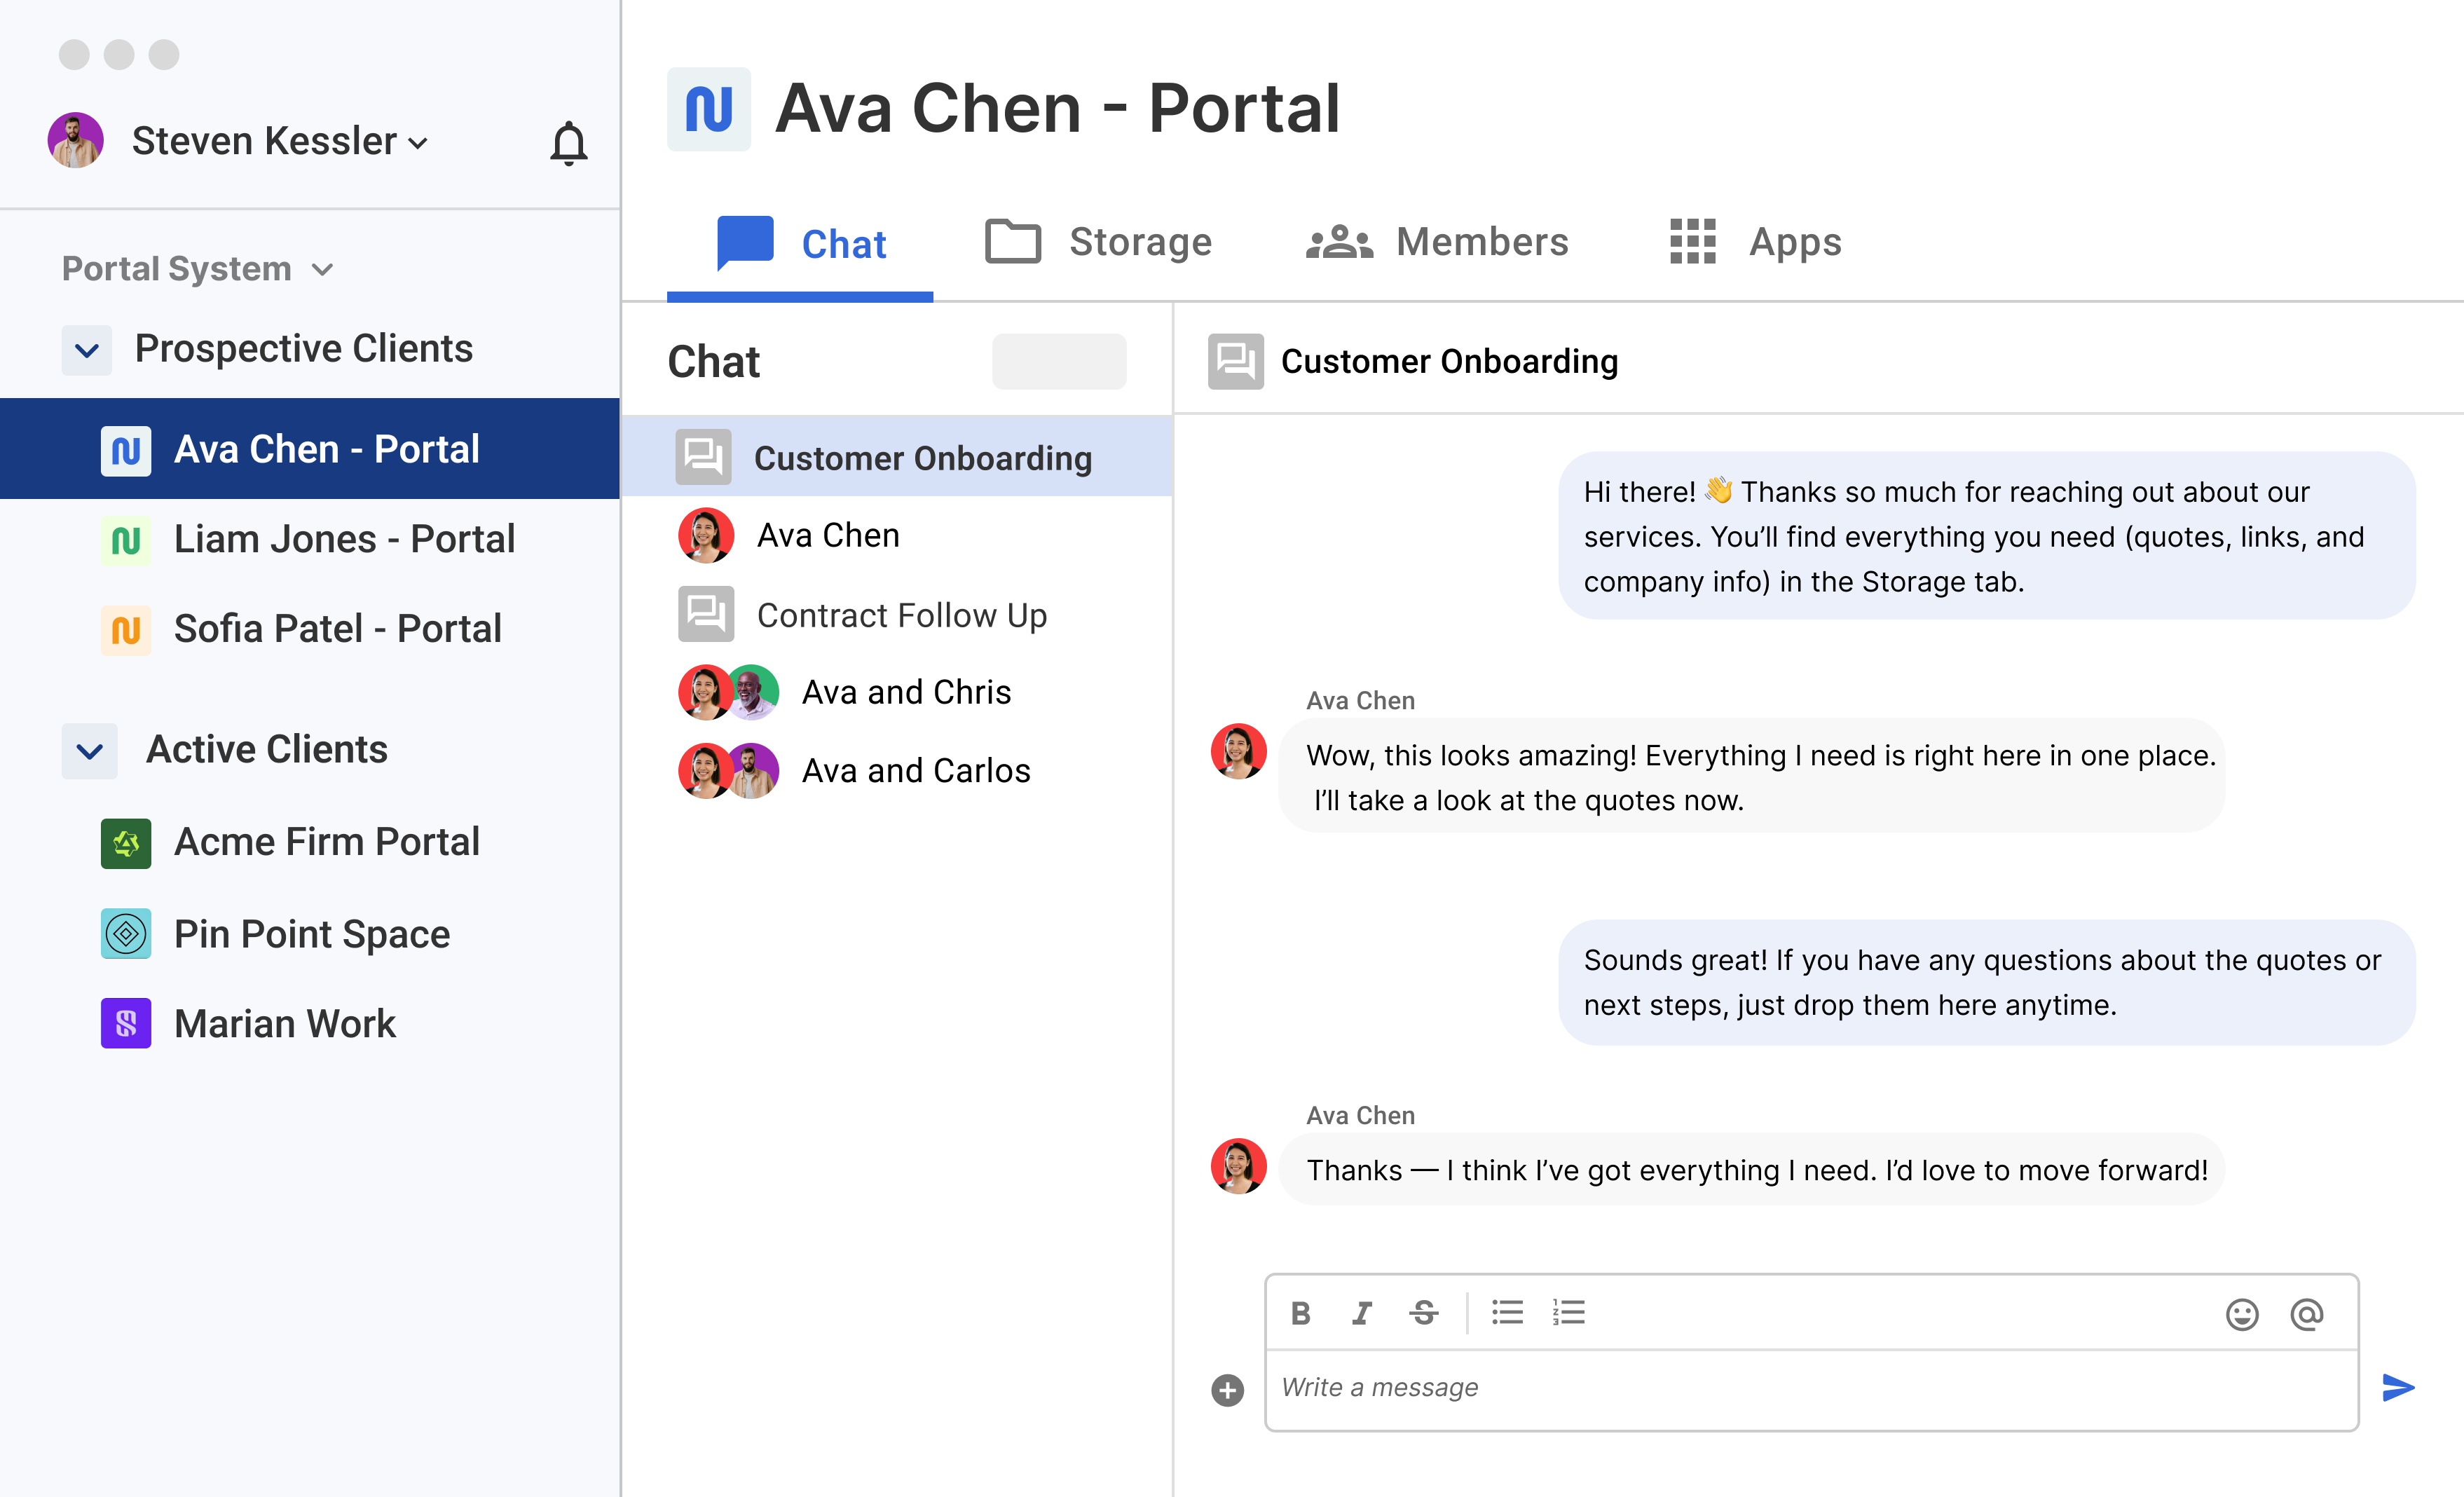Screen dimensions: 2464x1497
Task: Click the @ mention icon
Action: click(2306, 1314)
